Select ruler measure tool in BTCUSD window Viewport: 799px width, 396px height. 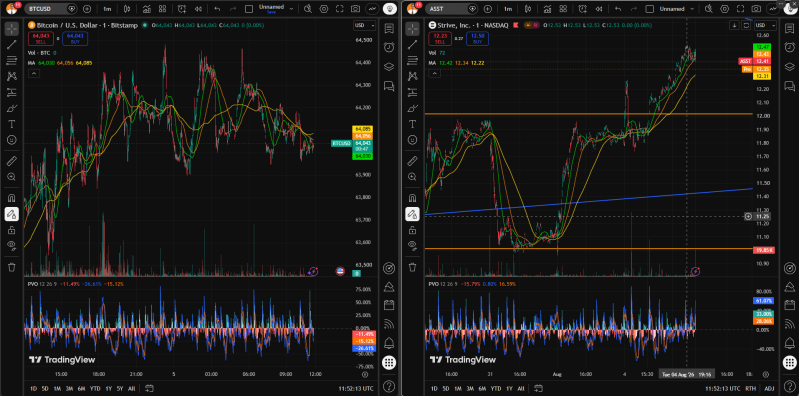(x=12, y=161)
